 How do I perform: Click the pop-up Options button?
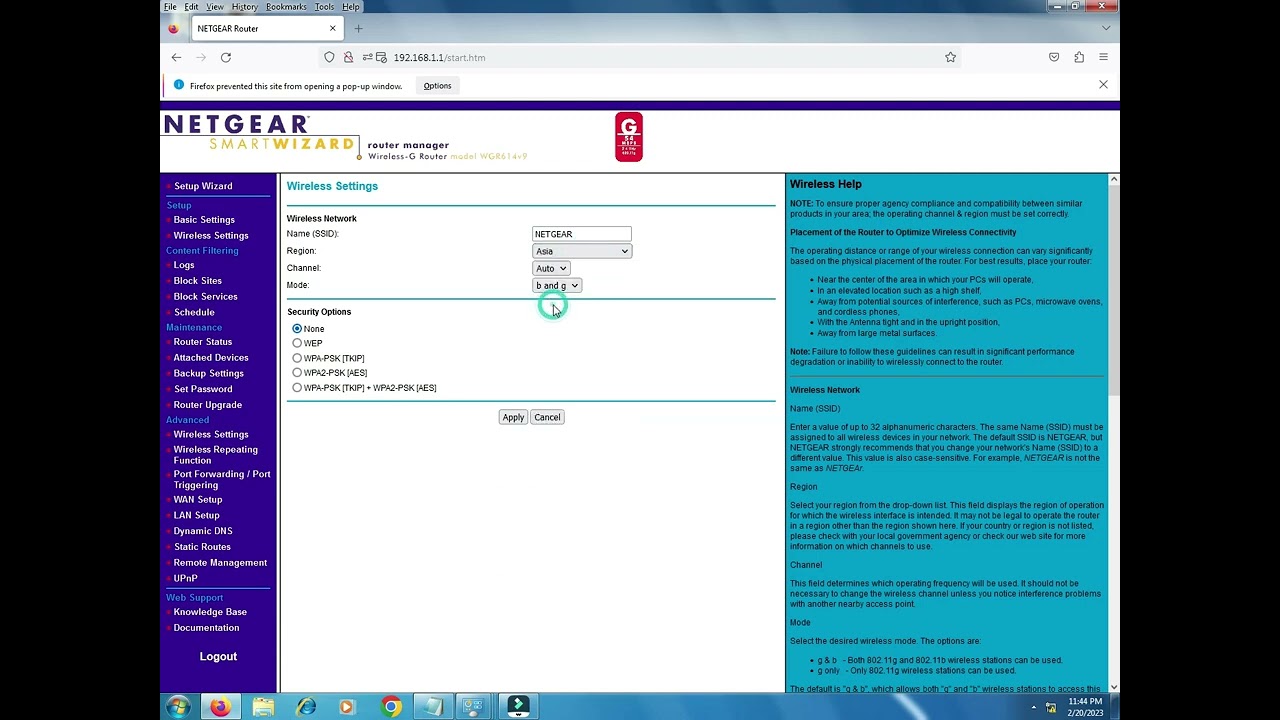(x=437, y=86)
